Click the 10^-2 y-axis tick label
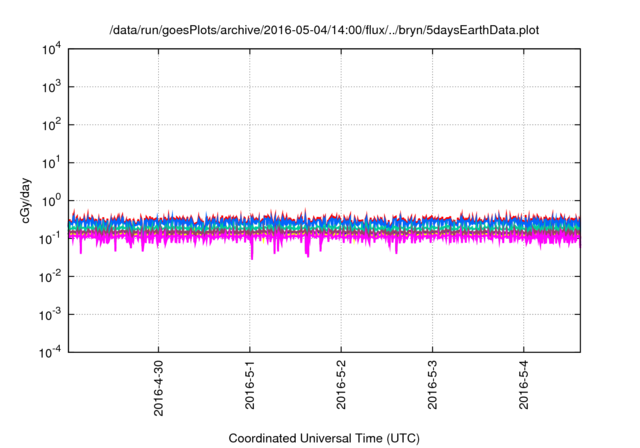640x448 pixels. pyautogui.click(x=51, y=277)
